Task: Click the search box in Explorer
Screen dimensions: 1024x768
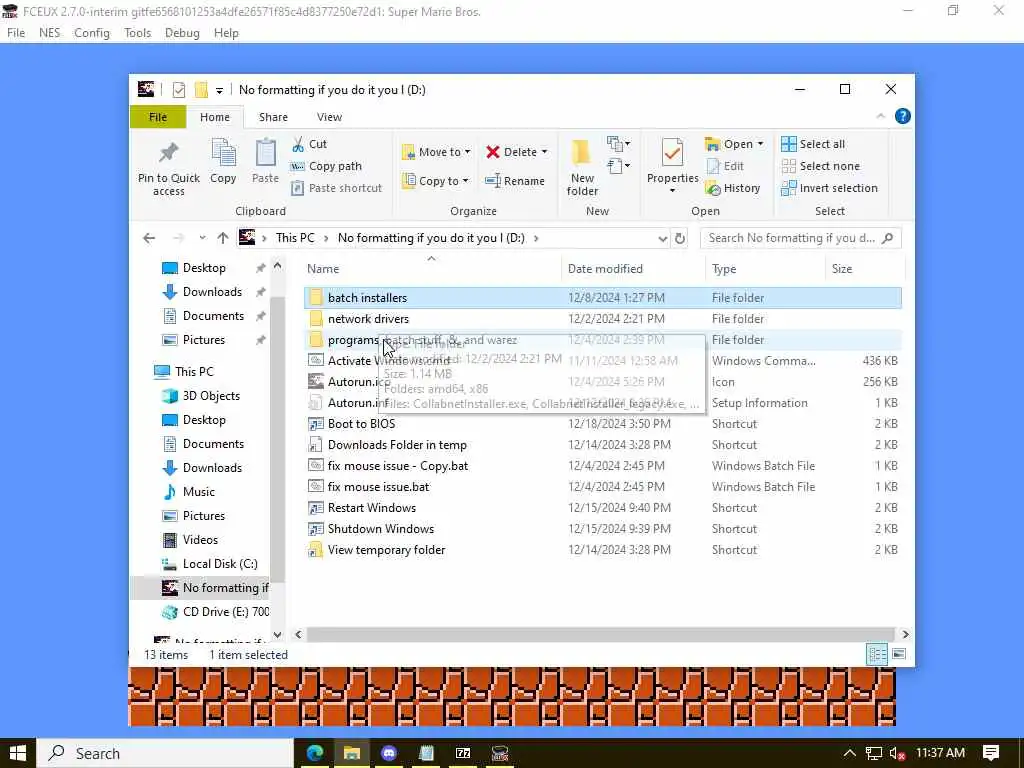Action: point(801,238)
